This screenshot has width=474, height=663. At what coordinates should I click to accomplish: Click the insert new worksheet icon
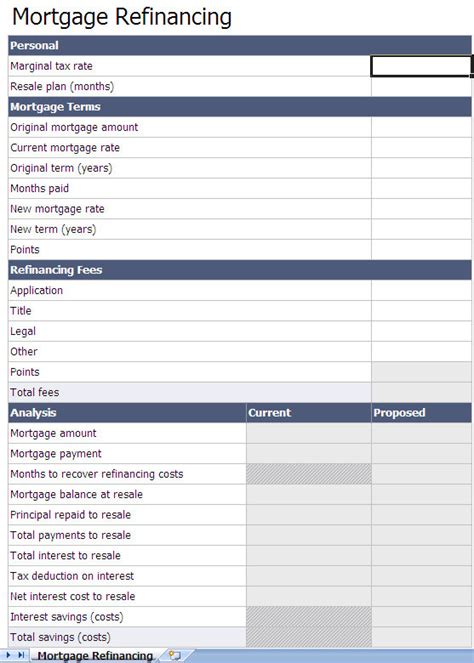click(x=175, y=655)
